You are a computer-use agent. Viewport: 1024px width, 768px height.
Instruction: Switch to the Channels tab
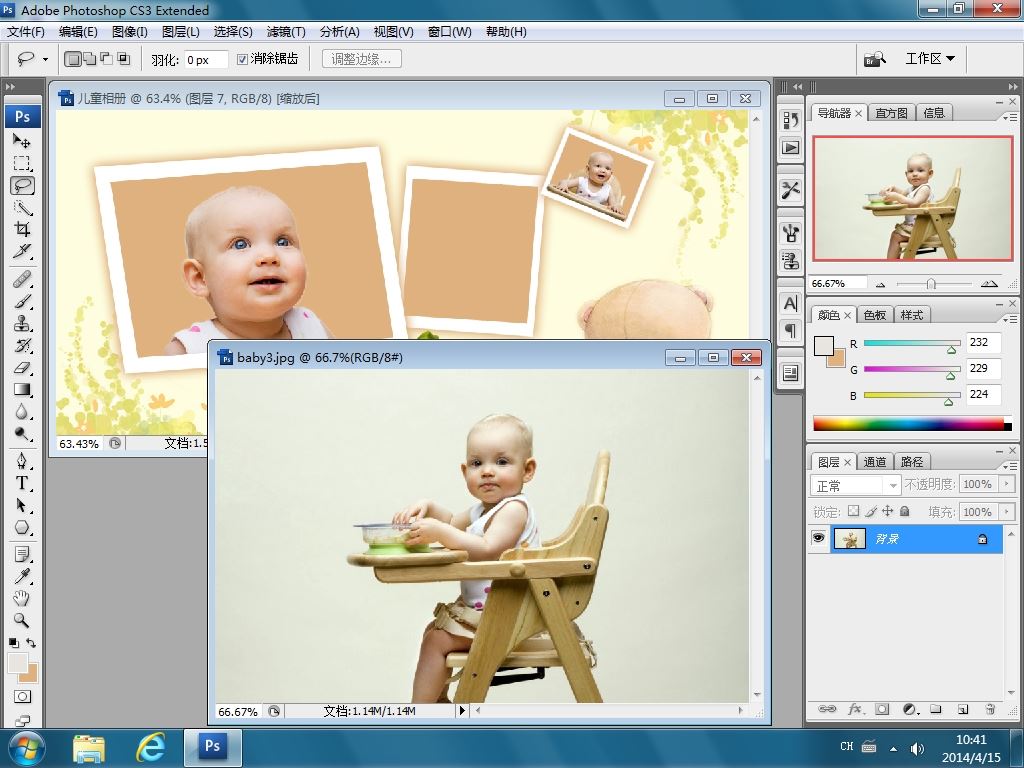tap(874, 462)
